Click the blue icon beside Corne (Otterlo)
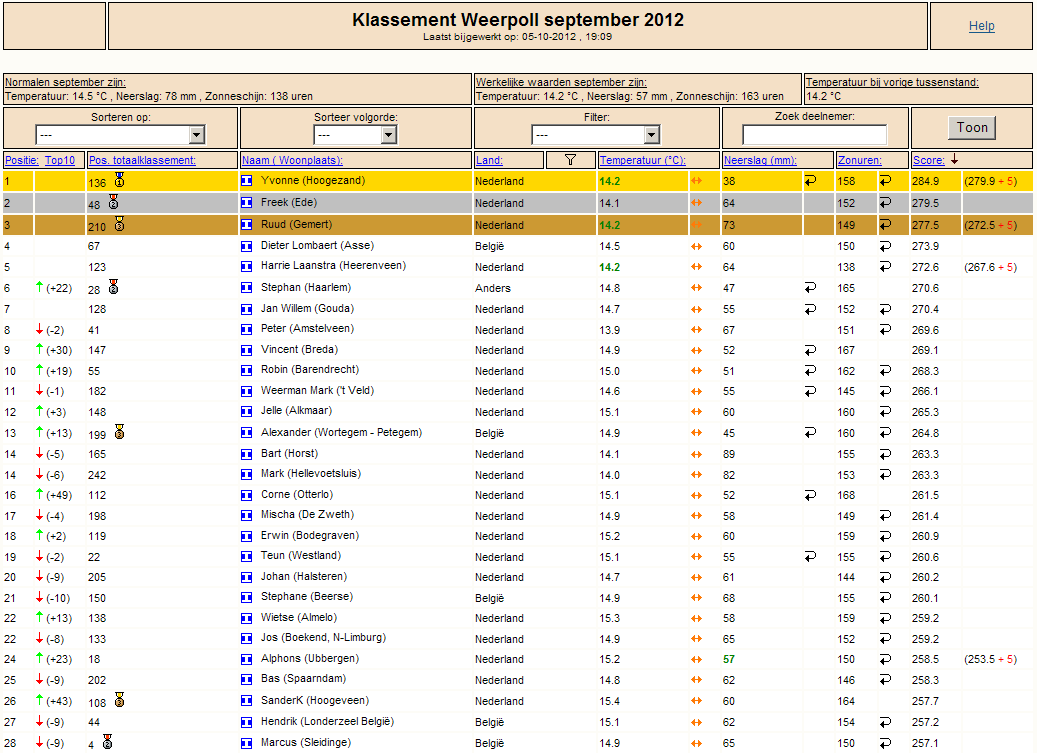Image resolution: width=1037 pixels, height=753 pixels. point(247,495)
